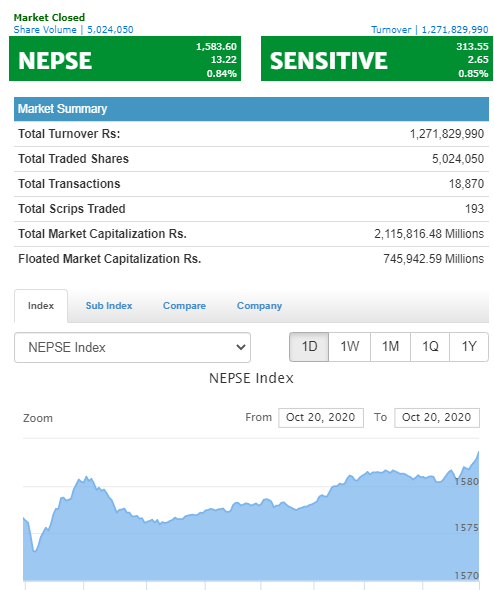Image resolution: width=494 pixels, height=590 pixels.
Task: Open the NEPSE Index dropdown arrow
Action: (x=241, y=347)
